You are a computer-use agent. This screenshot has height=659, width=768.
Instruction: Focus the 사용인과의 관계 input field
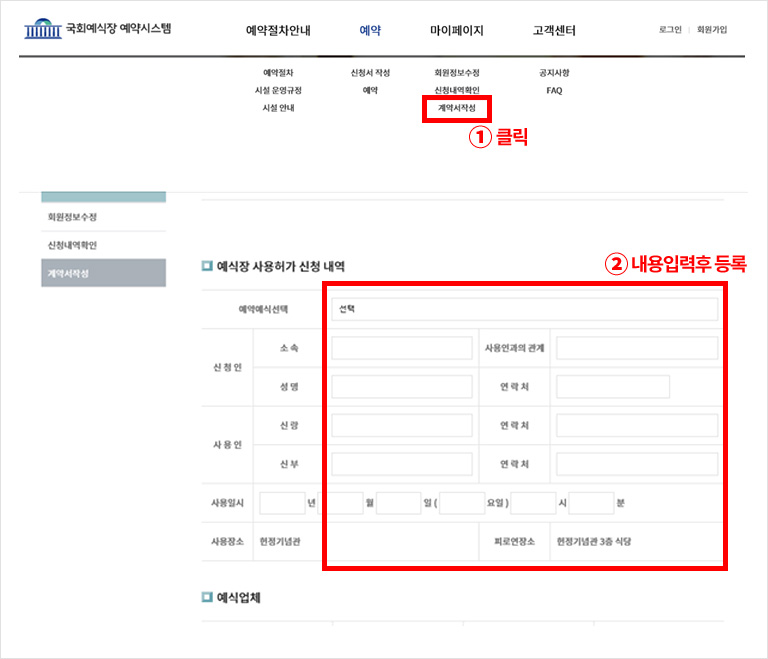point(636,348)
